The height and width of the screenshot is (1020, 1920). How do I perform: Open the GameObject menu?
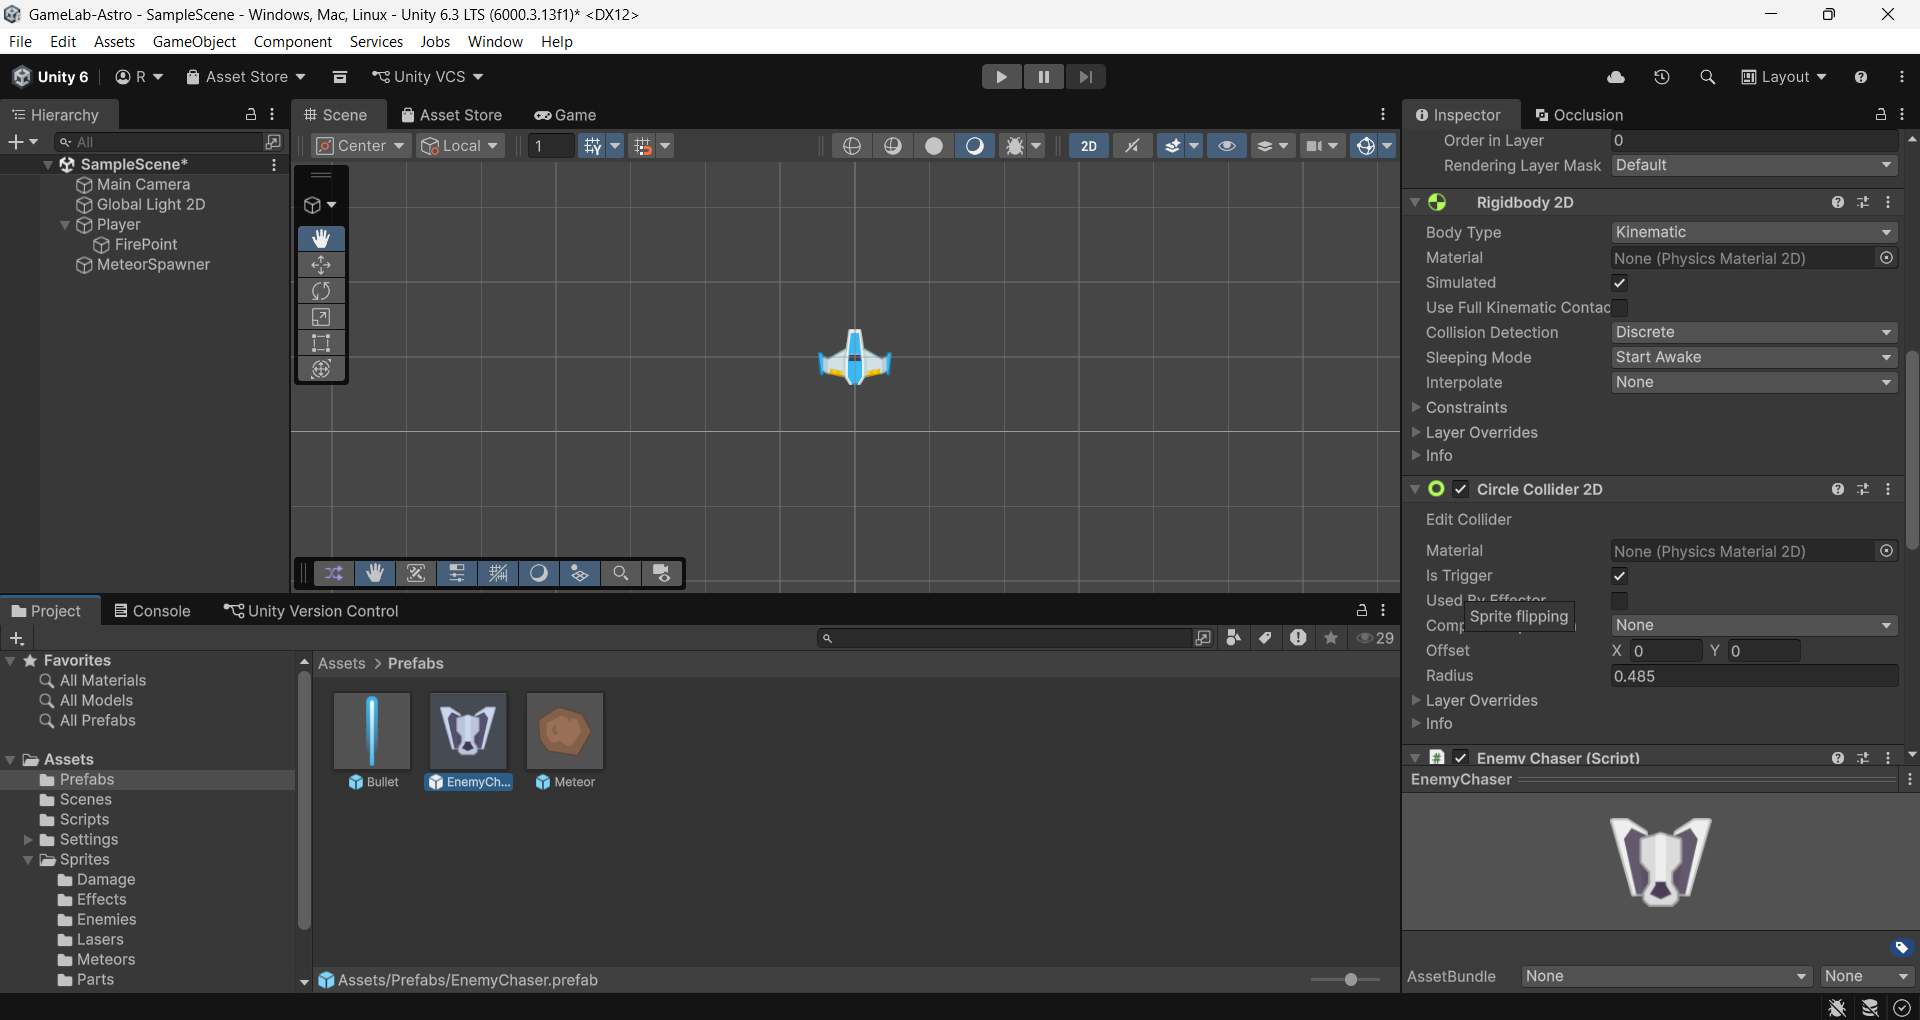tap(194, 41)
